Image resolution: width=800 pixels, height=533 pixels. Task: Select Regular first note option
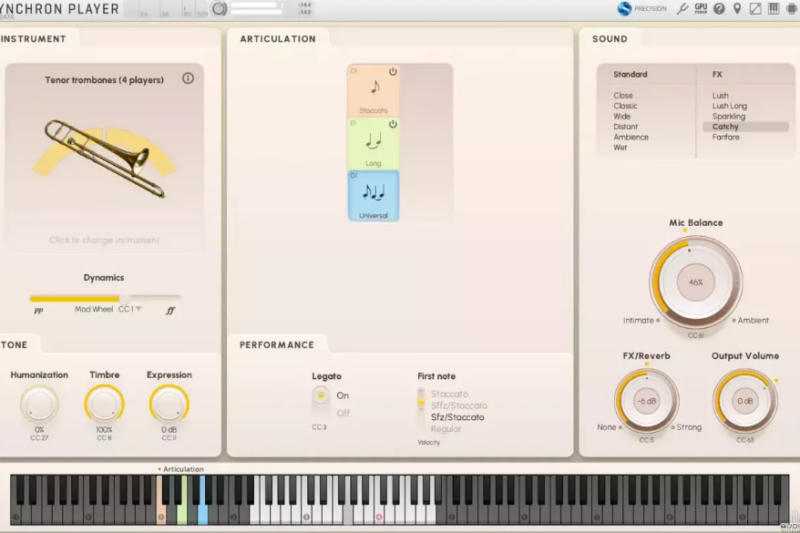tap(446, 429)
